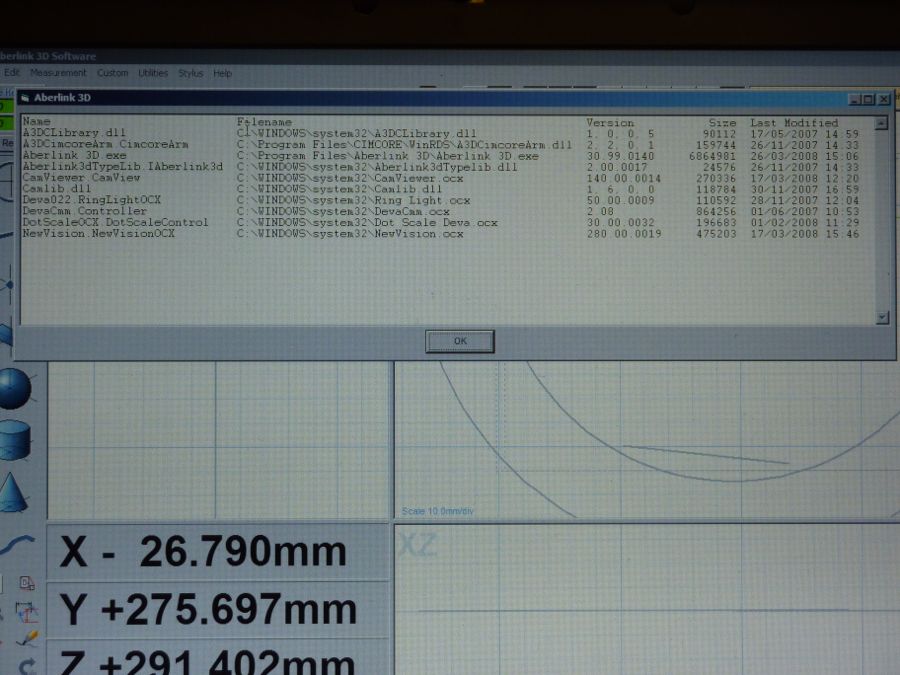The height and width of the screenshot is (675, 900).
Task: Select the Sphere measurement tool
Action: click(x=15, y=389)
